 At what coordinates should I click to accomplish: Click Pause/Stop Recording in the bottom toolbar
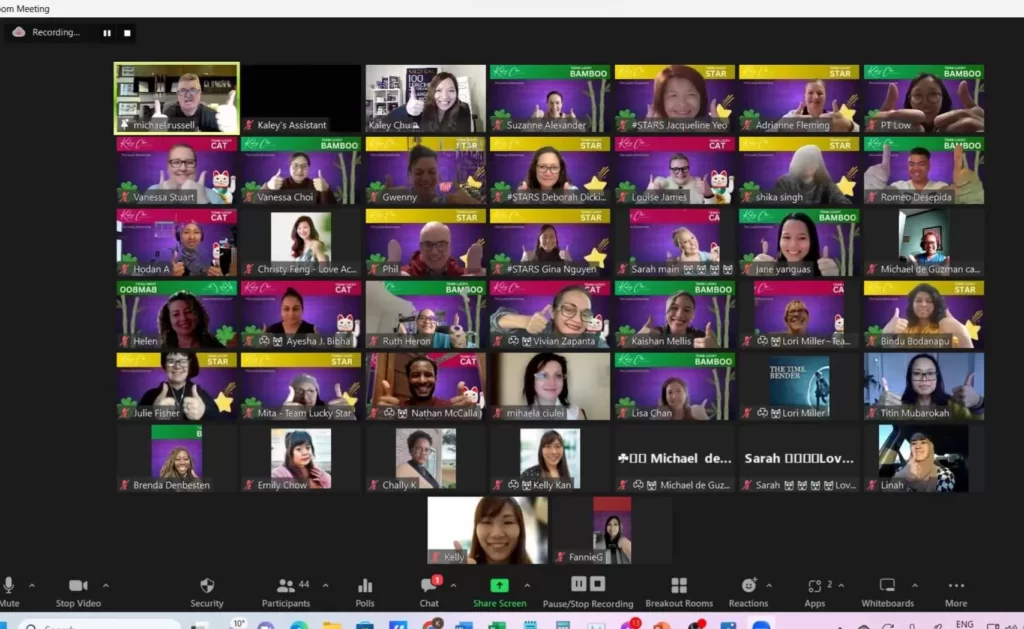click(x=587, y=591)
